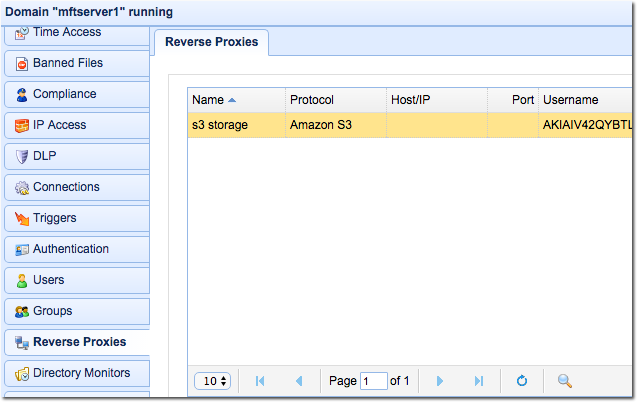Go to next page arrow
Image resolution: width=637 pixels, height=402 pixels.
[x=440, y=381]
